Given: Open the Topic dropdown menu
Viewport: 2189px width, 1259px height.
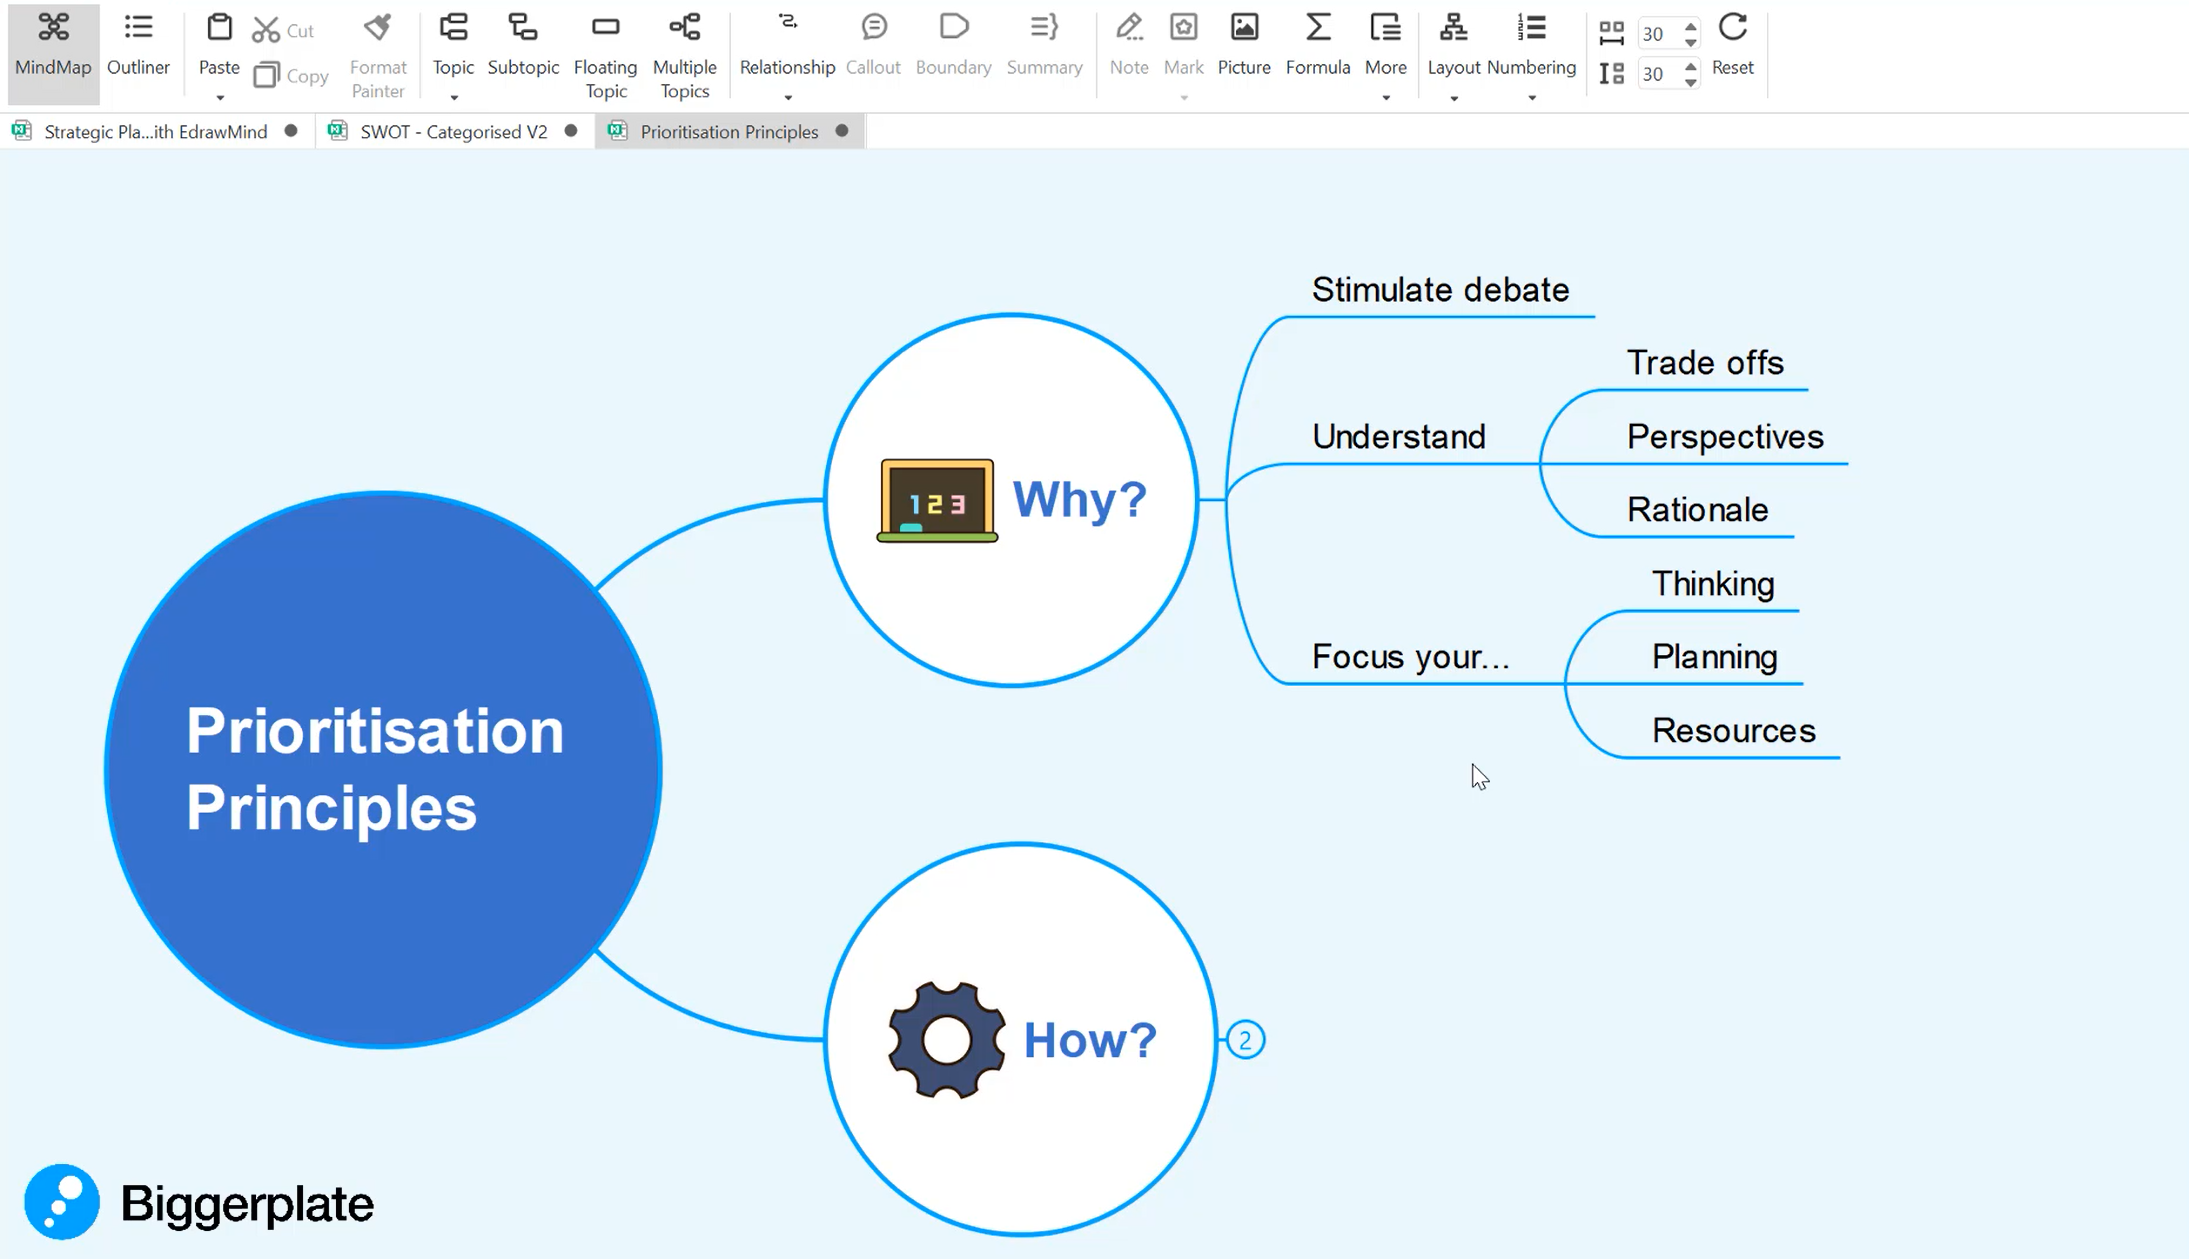Looking at the screenshot, I should 454,95.
